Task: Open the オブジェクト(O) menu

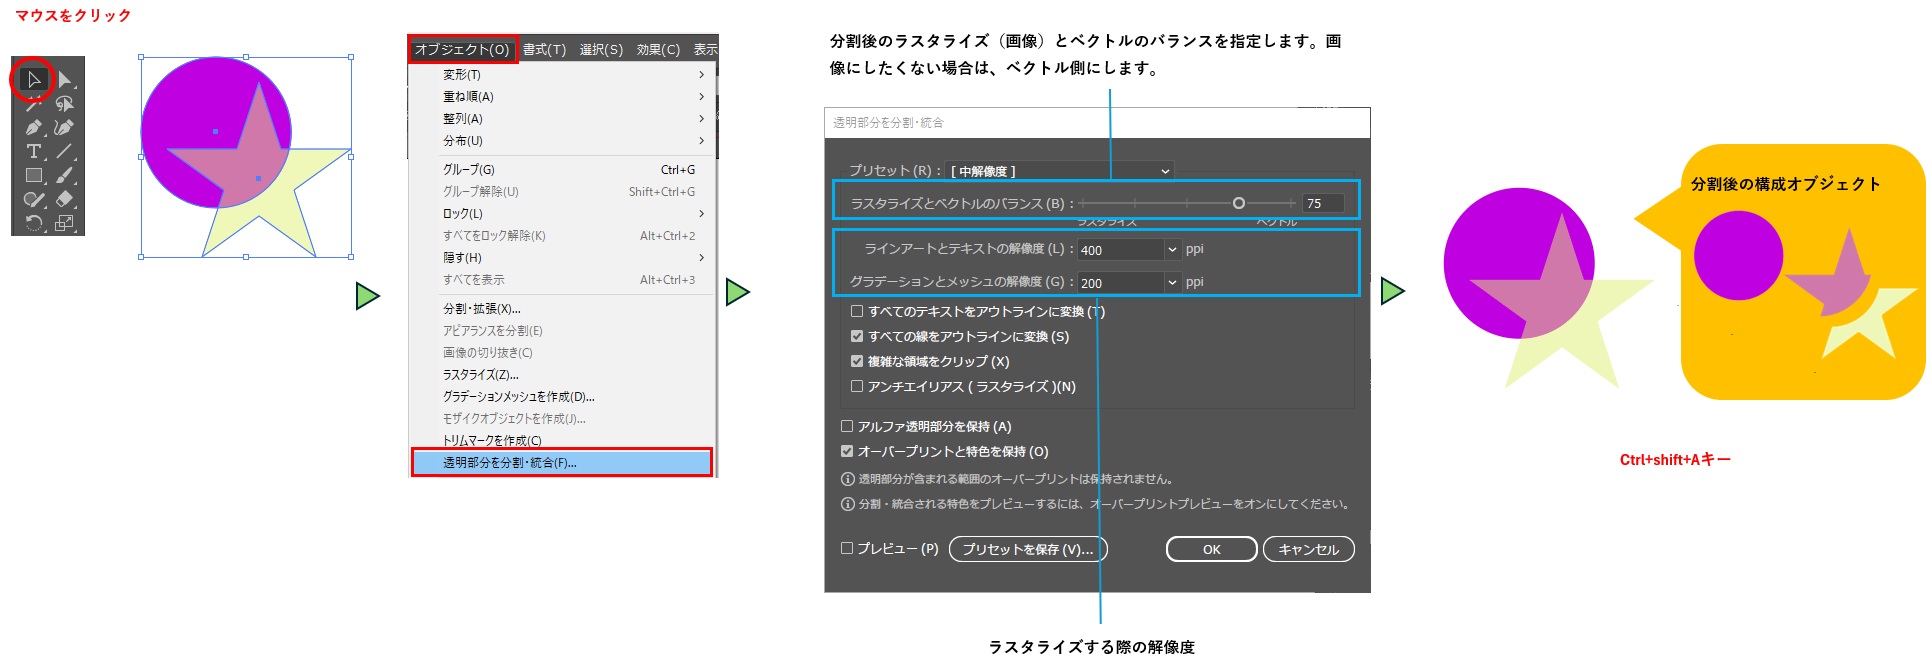Action: pos(462,49)
